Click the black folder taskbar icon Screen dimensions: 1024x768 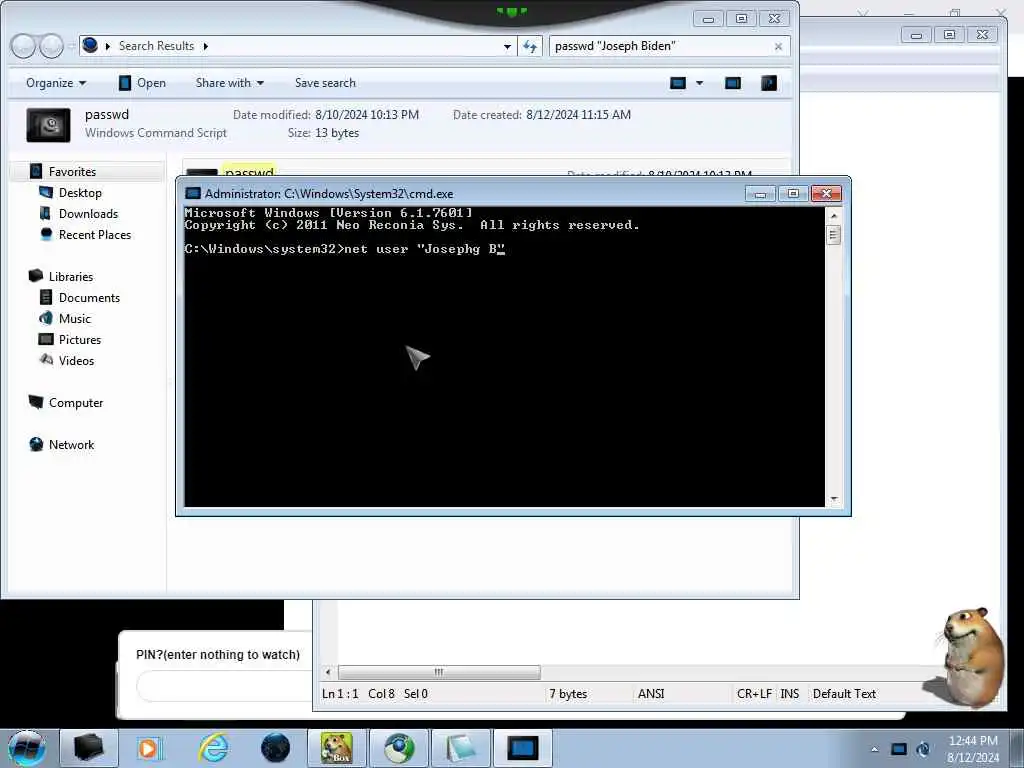point(88,748)
